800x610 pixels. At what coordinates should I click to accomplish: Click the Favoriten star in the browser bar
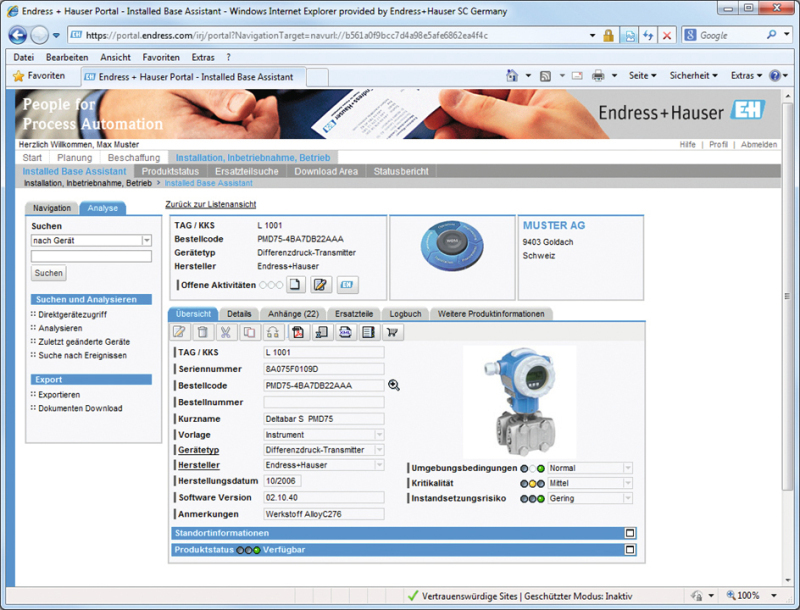click(x=18, y=76)
